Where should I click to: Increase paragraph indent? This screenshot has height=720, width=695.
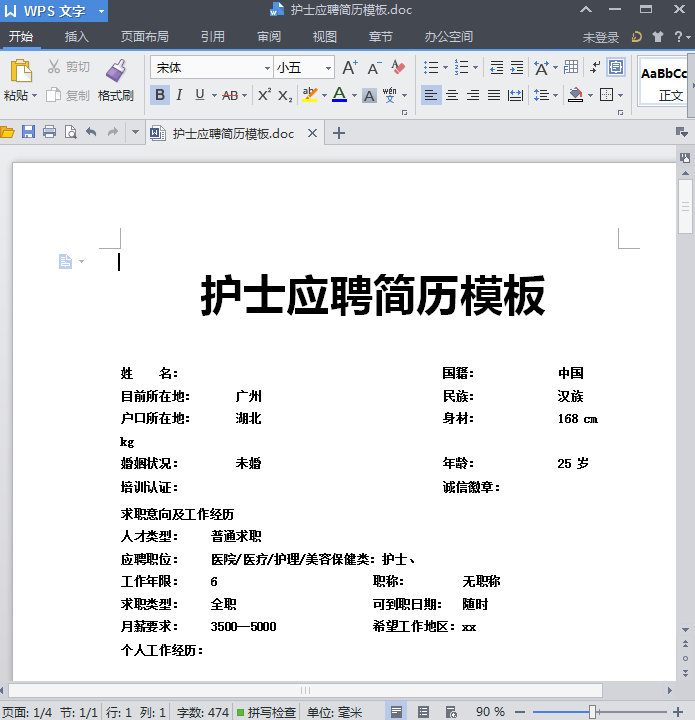click(x=517, y=68)
